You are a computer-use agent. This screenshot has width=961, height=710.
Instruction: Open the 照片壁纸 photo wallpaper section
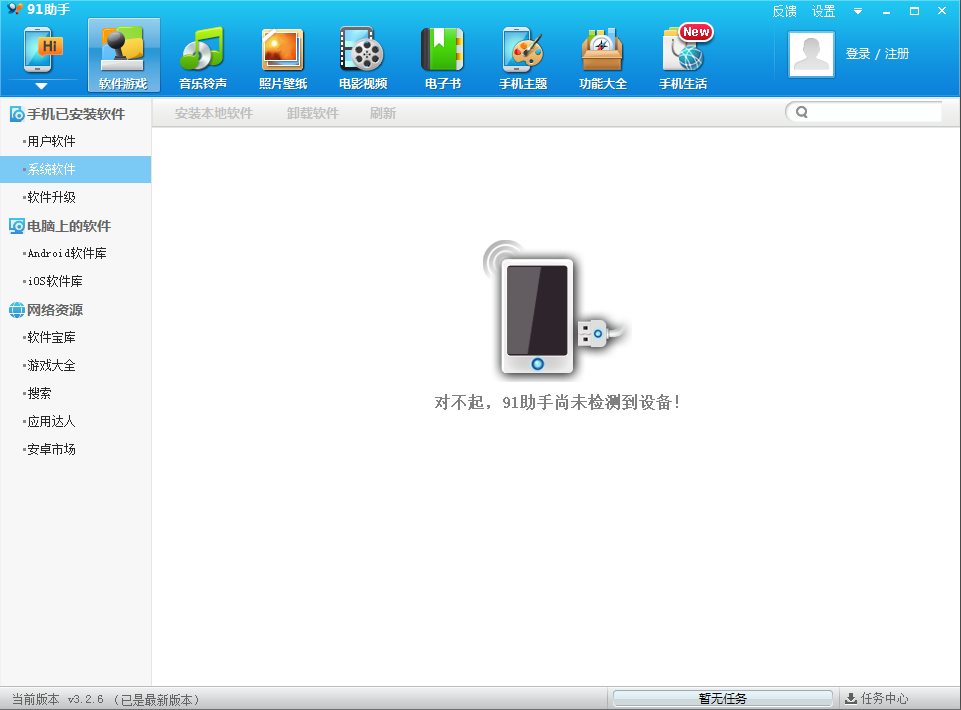[x=283, y=58]
